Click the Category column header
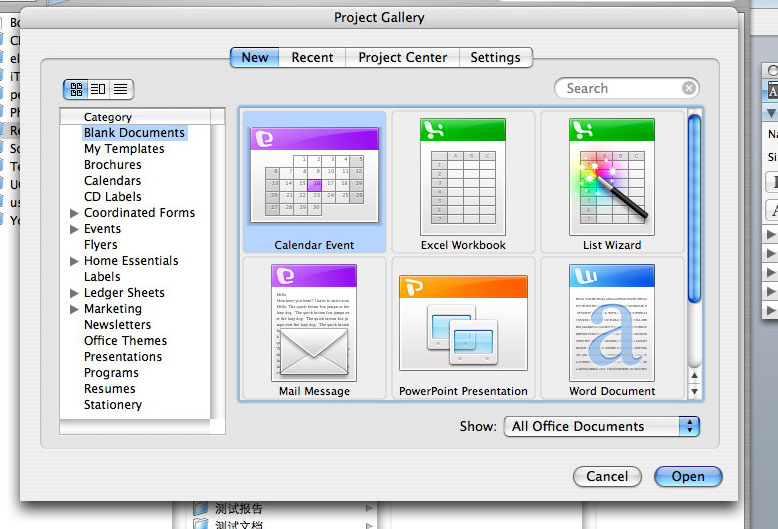The height and width of the screenshot is (529, 778). [x=135, y=117]
